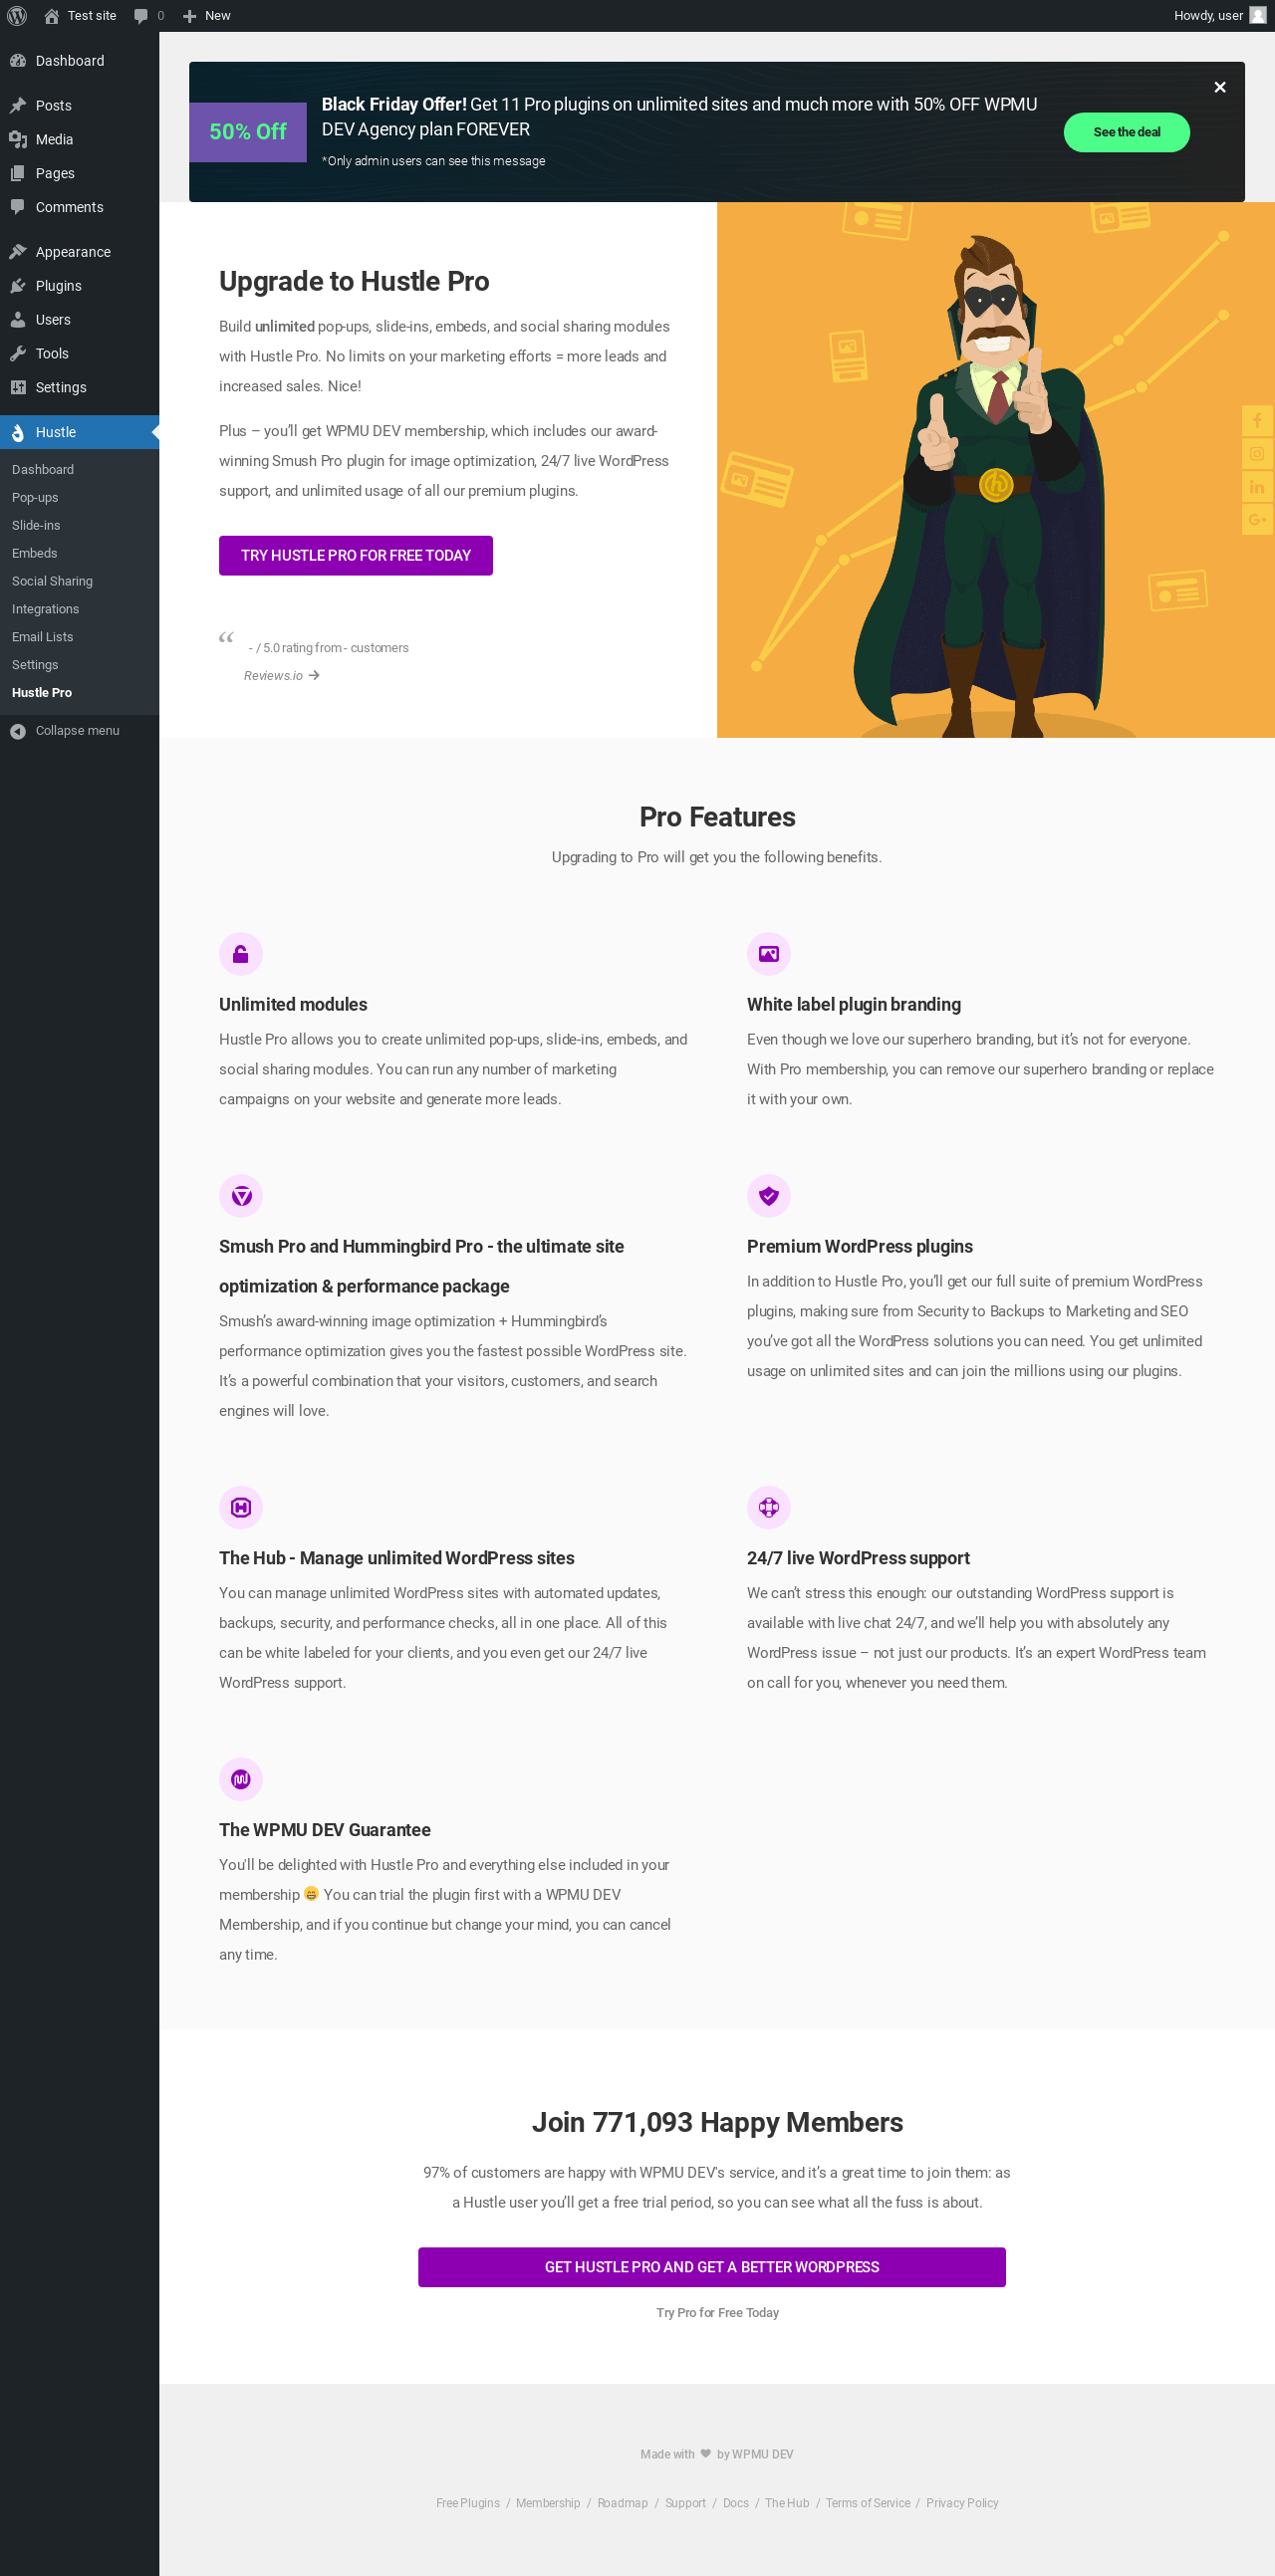Click the See the deal button
This screenshot has height=2576, width=1275.
click(1126, 132)
